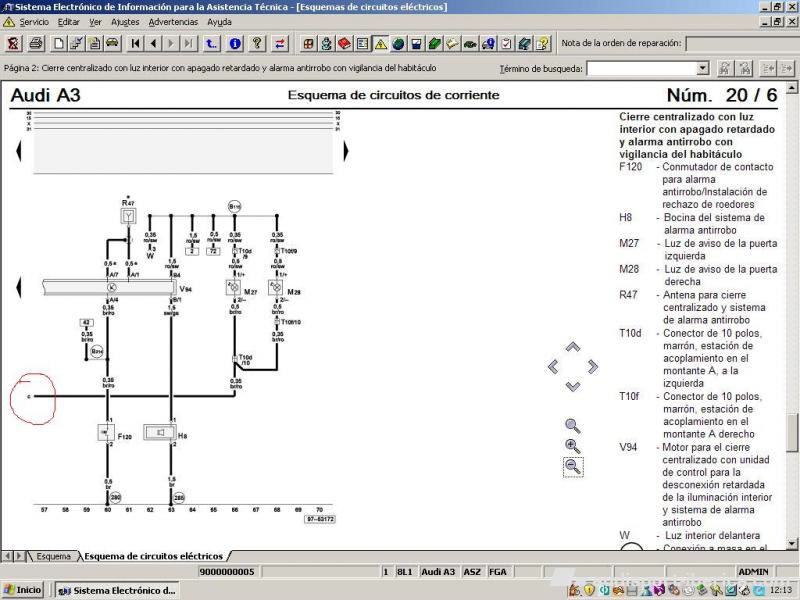Screen dimensions: 800x600
Task: Click the blue 't..' toolbar icon
Action: (211, 43)
